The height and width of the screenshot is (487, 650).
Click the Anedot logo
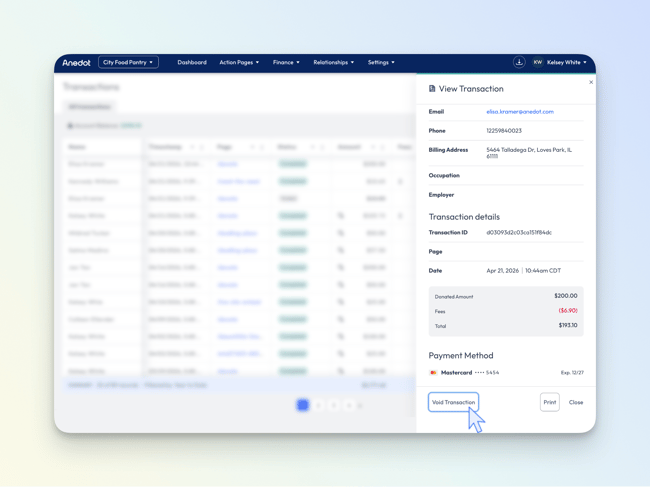click(76, 63)
